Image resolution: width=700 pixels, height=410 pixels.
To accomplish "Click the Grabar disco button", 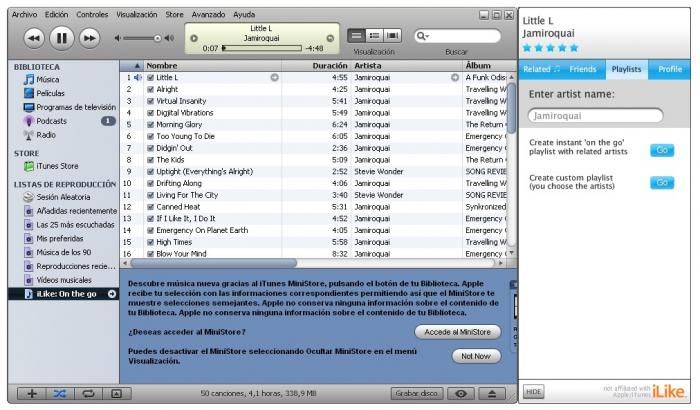I will click(x=417, y=393).
